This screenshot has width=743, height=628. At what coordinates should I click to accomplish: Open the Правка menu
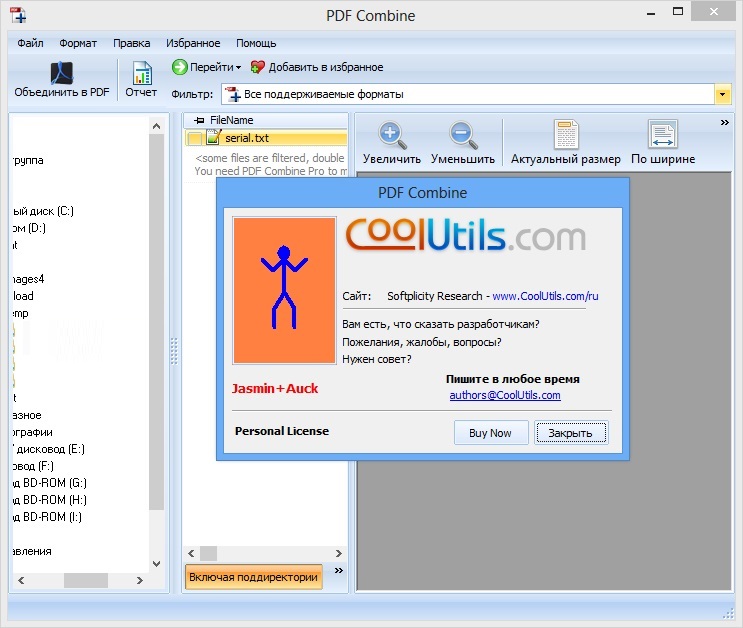[x=132, y=43]
